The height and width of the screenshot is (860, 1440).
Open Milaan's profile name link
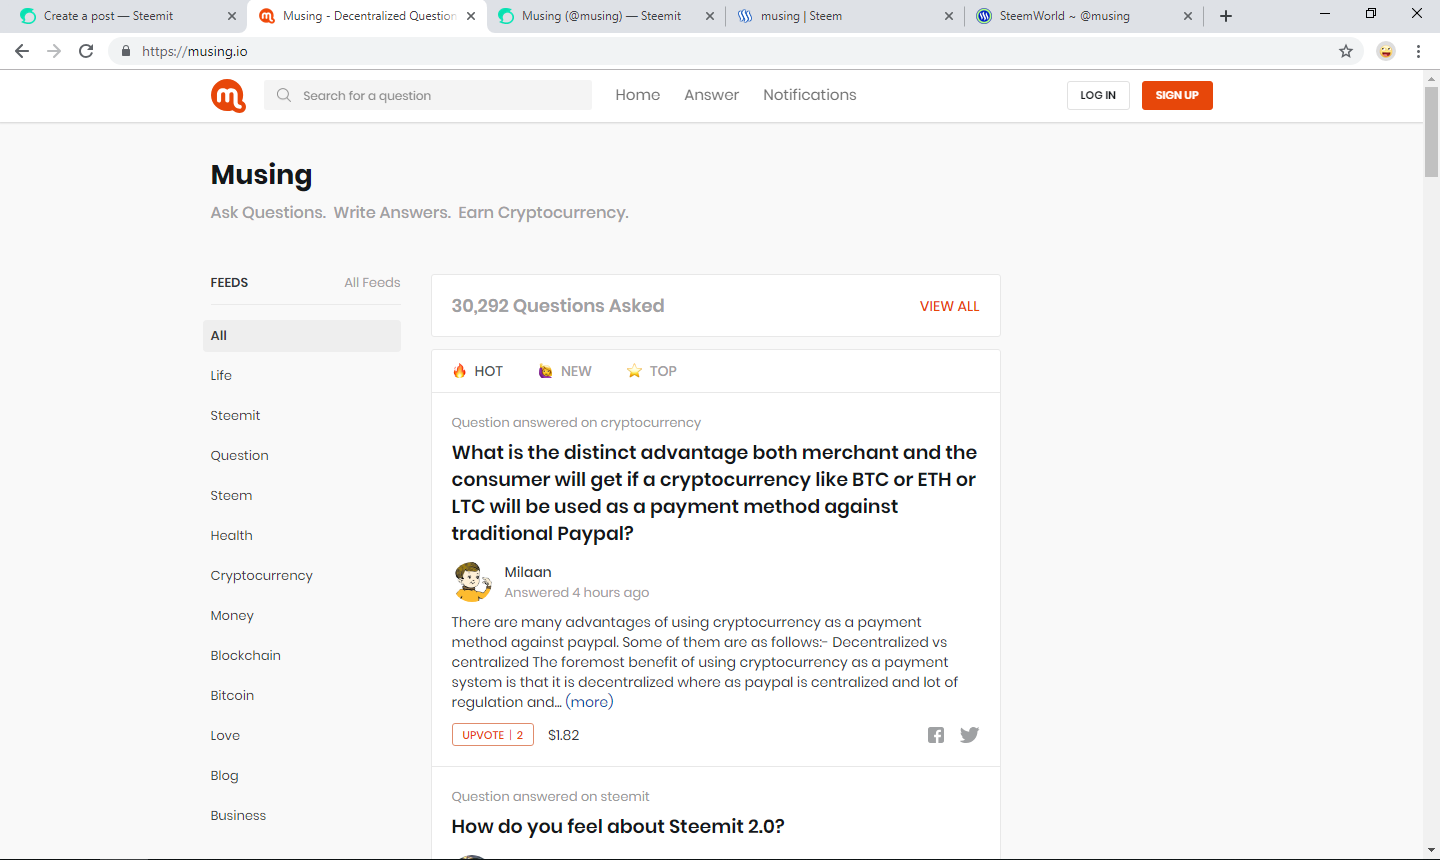[x=528, y=572]
